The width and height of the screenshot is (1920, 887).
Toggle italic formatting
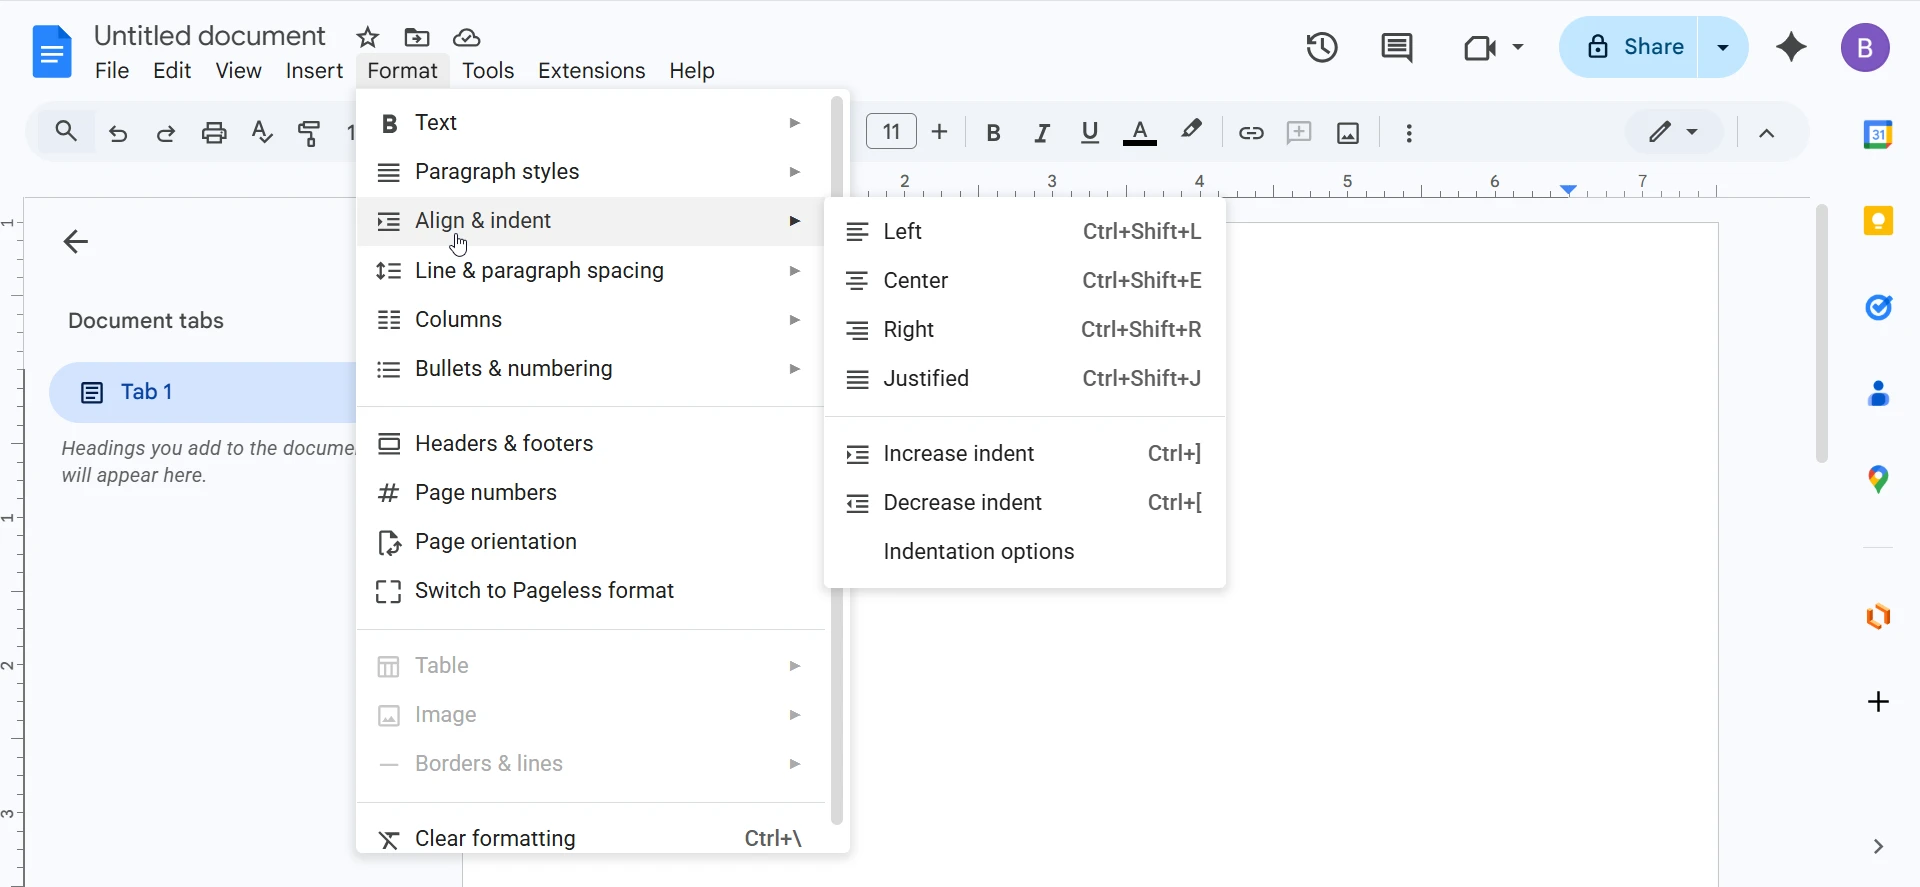[1042, 133]
